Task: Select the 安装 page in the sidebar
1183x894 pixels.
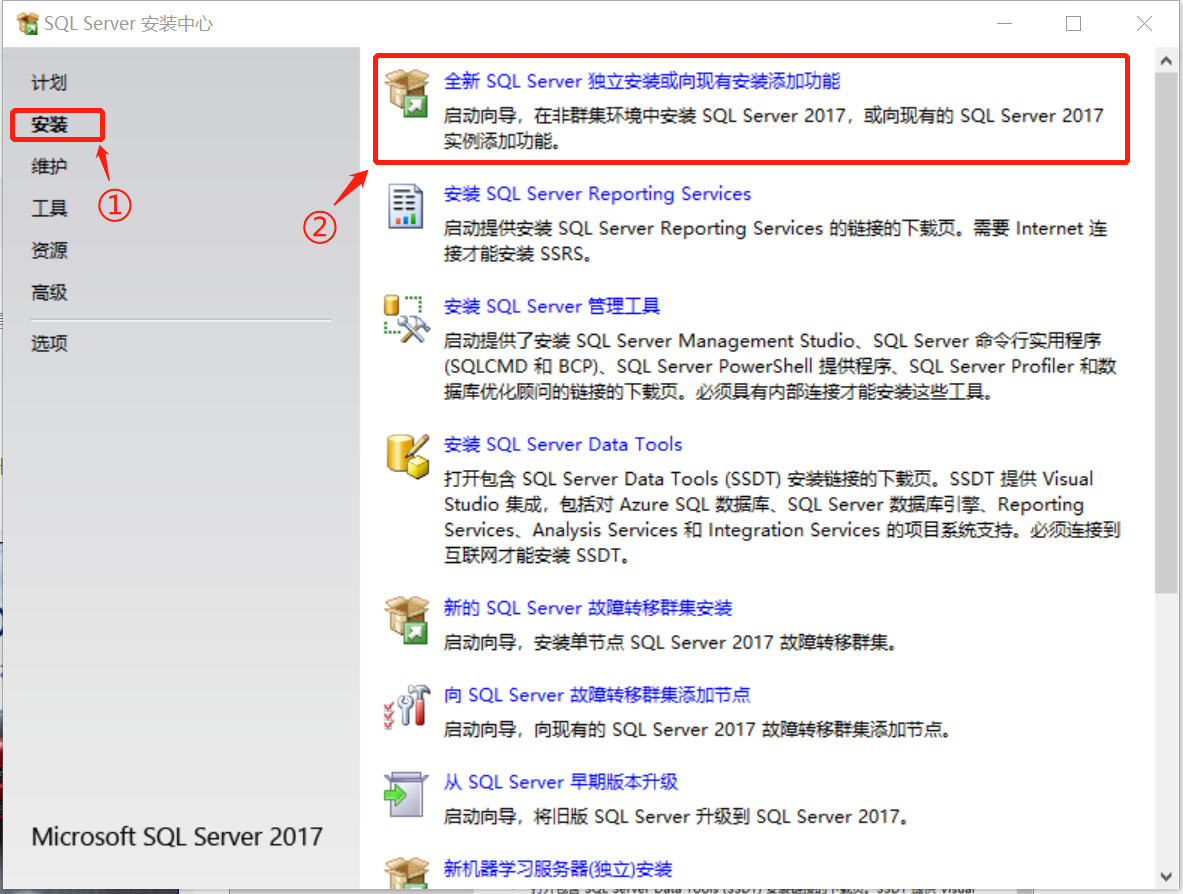Action: click(50, 124)
